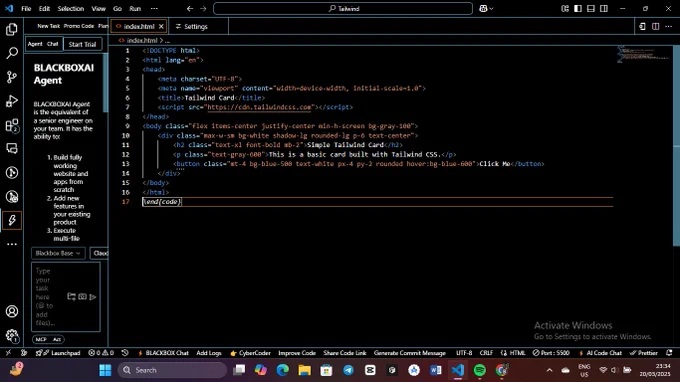Screen dimensions: 680x382
Task: Click the Start Trial button
Action: 82,44
